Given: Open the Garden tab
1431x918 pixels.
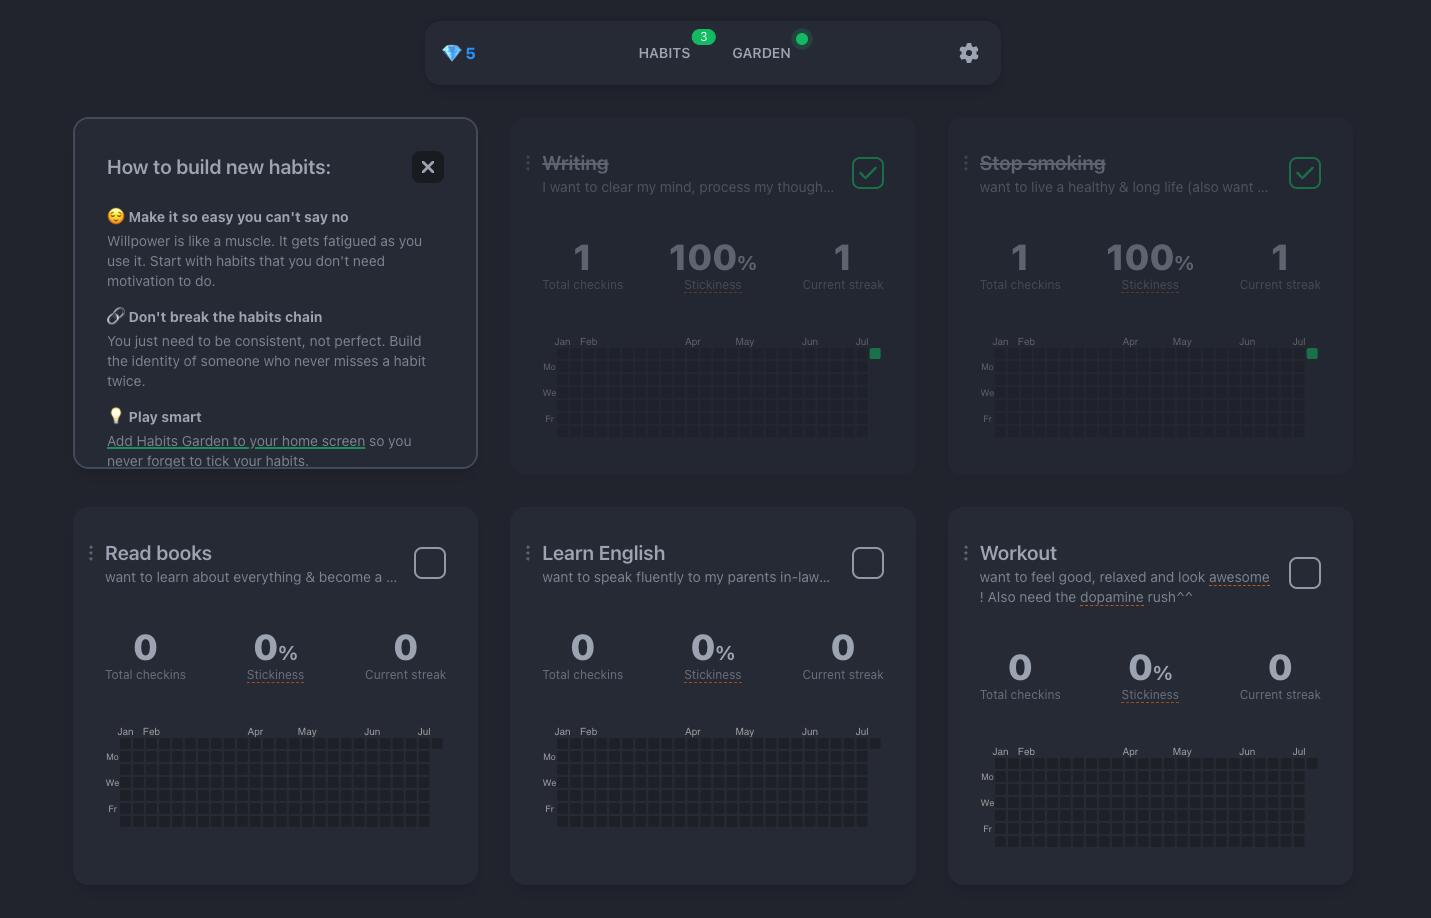Looking at the screenshot, I should [x=761, y=53].
